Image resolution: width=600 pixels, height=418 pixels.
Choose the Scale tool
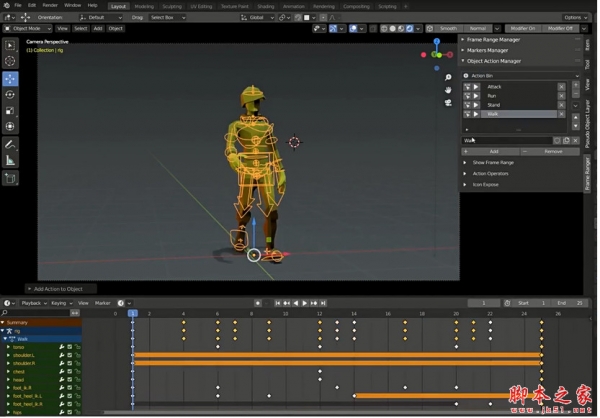click(x=11, y=111)
